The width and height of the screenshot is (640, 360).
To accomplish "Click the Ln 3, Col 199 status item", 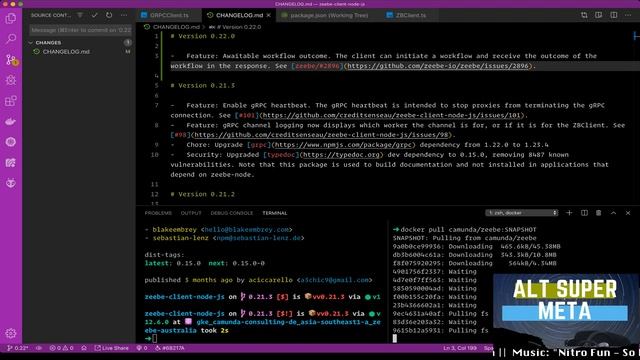I will tap(460, 348).
